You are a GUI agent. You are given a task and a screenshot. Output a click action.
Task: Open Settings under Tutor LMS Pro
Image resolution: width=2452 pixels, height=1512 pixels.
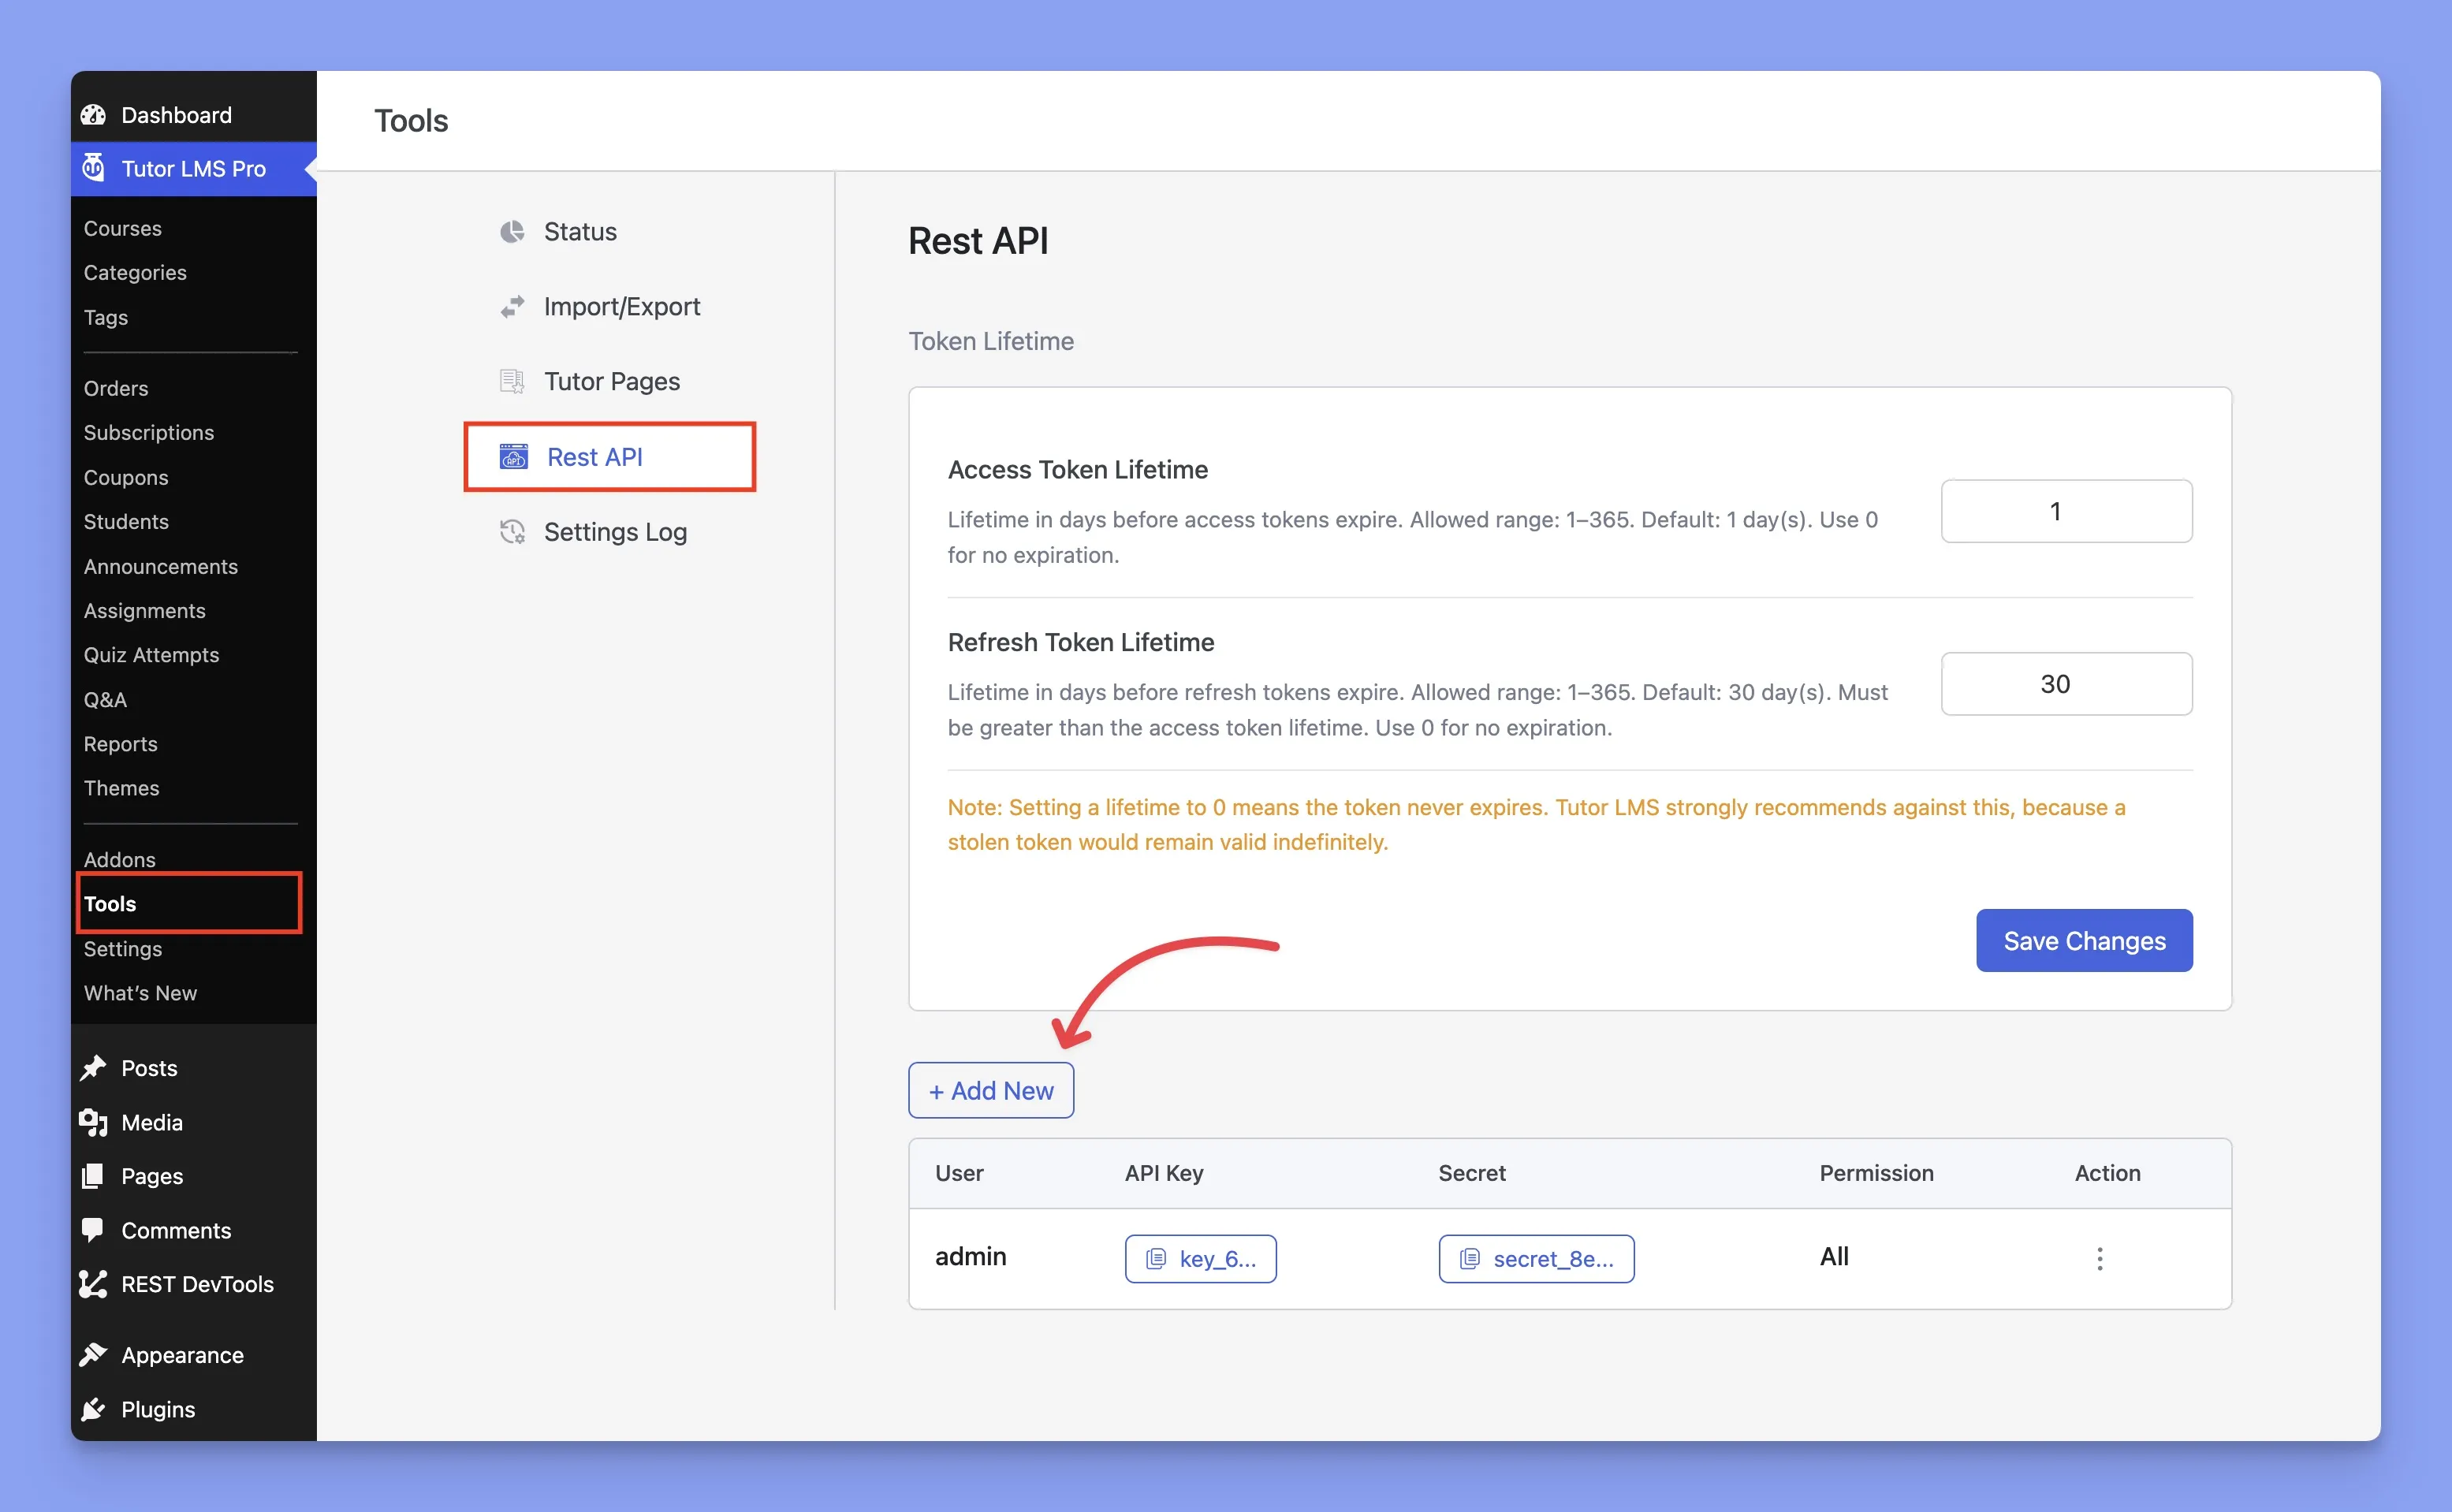pos(123,948)
